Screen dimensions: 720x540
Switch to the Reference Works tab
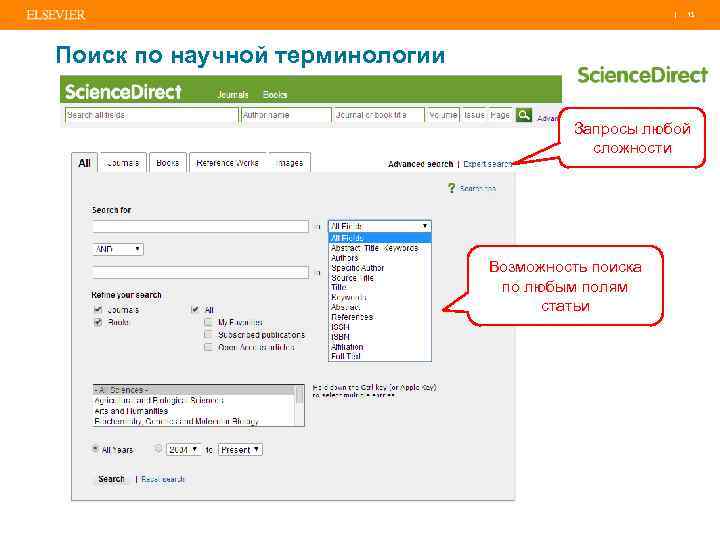pos(227,163)
